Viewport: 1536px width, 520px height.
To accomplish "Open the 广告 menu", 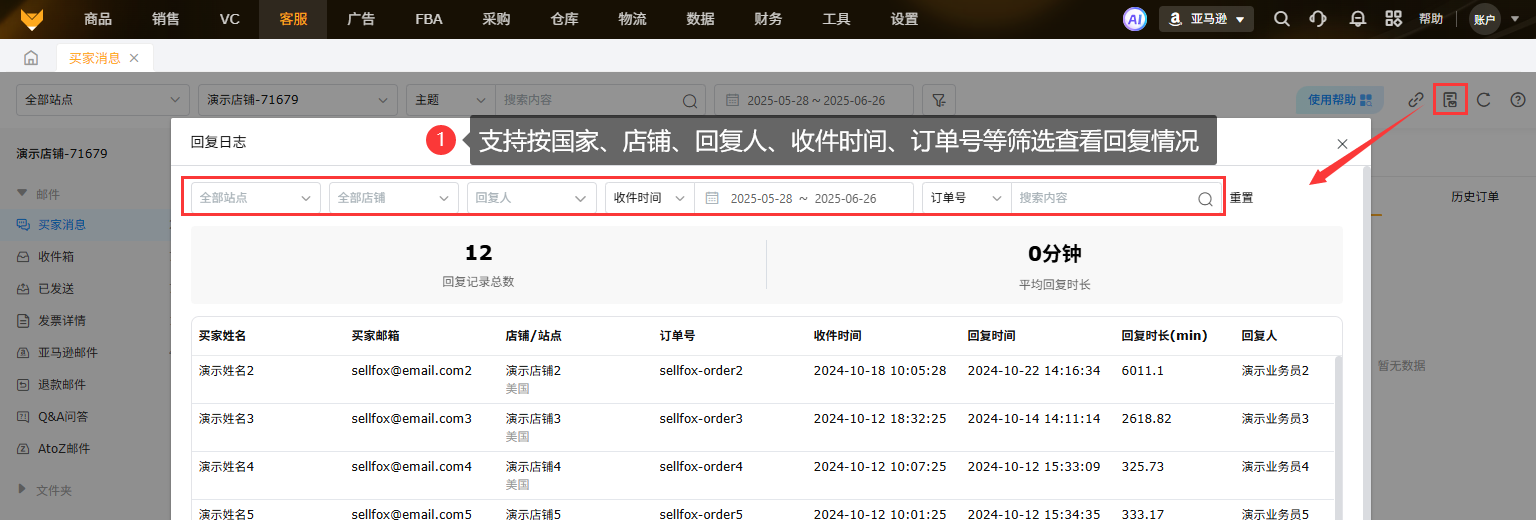I will tap(361, 19).
